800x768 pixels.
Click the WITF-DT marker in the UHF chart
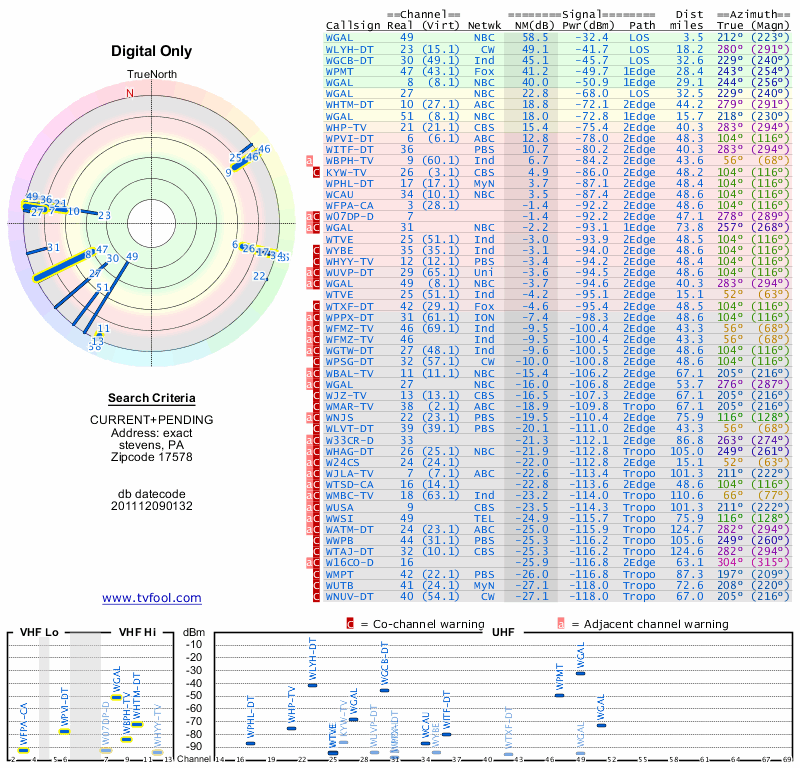coord(446,734)
